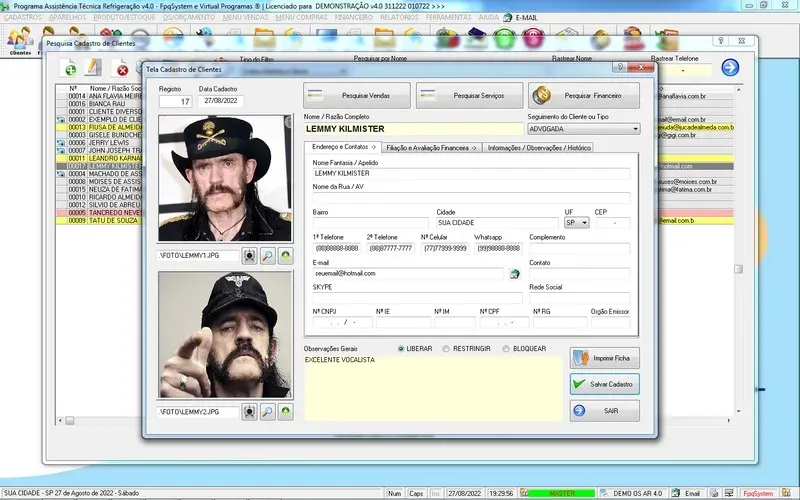The height and width of the screenshot is (500, 800).
Task: Click the red delete icon in client search
Action: [x=122, y=68]
